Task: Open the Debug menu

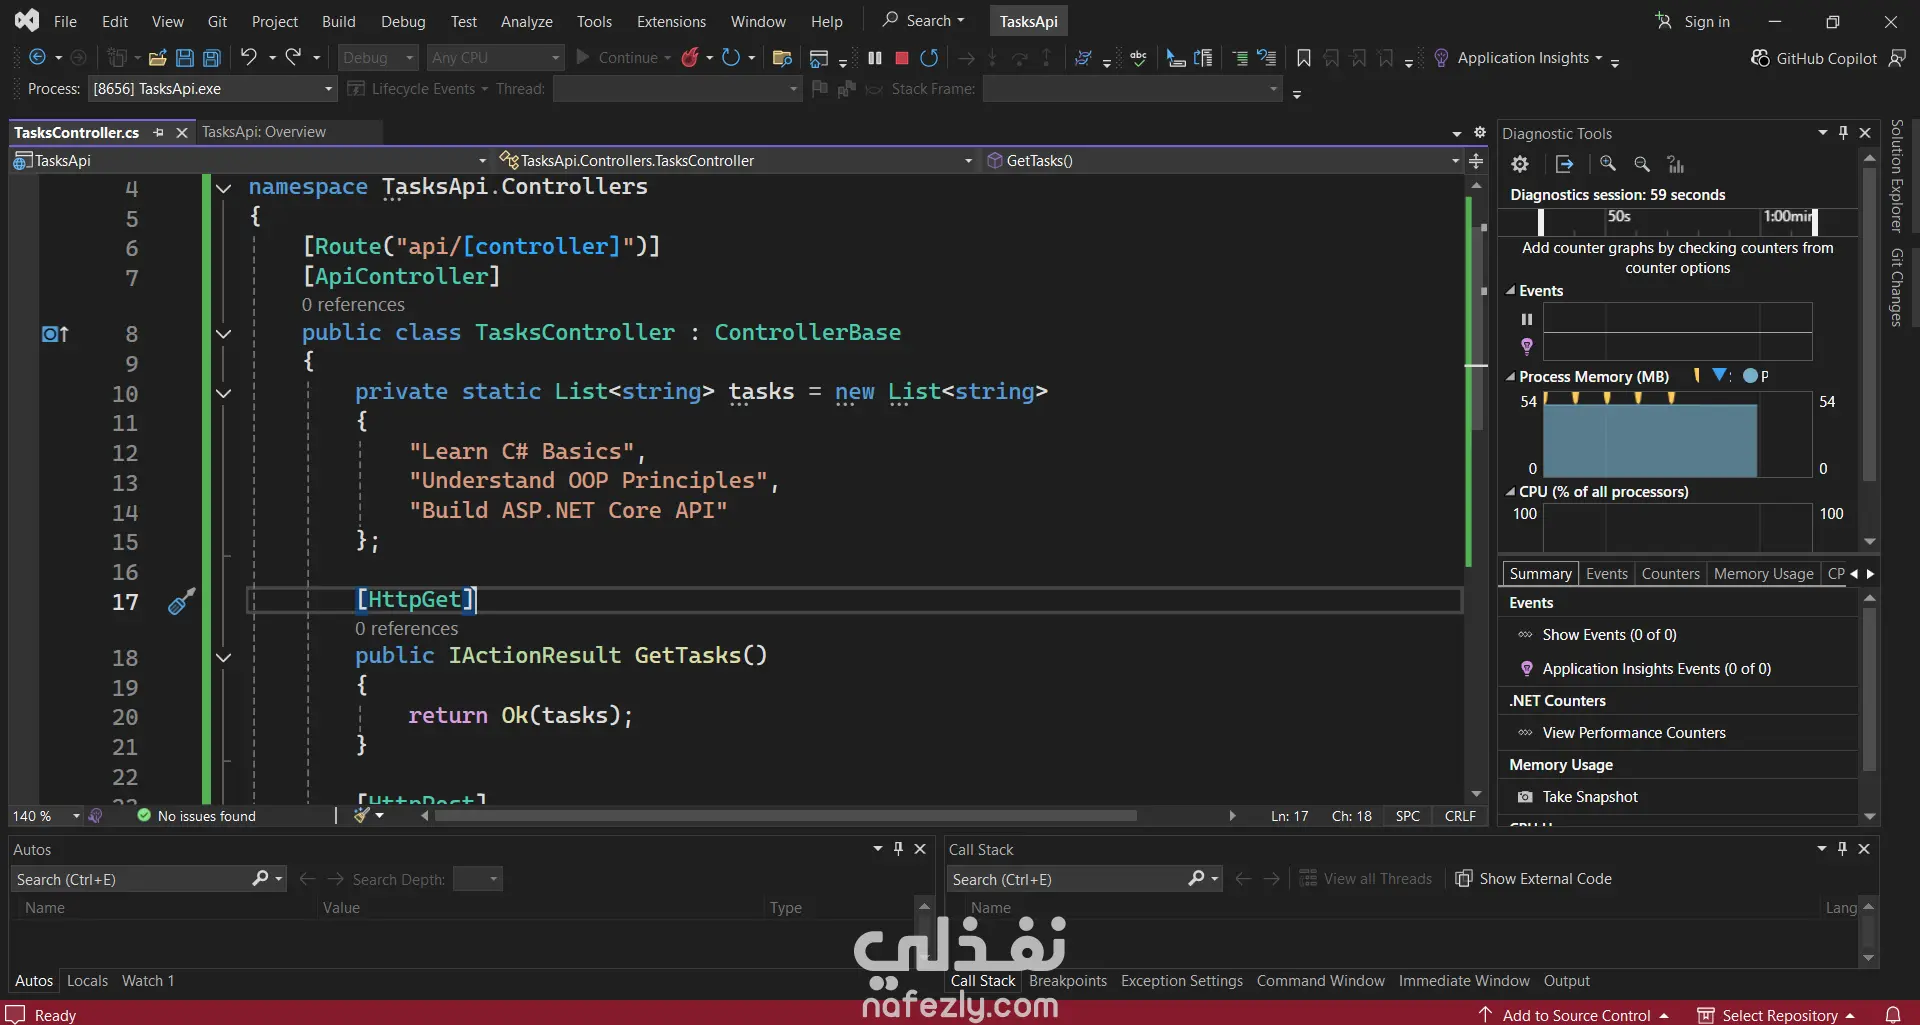Action: click(403, 21)
